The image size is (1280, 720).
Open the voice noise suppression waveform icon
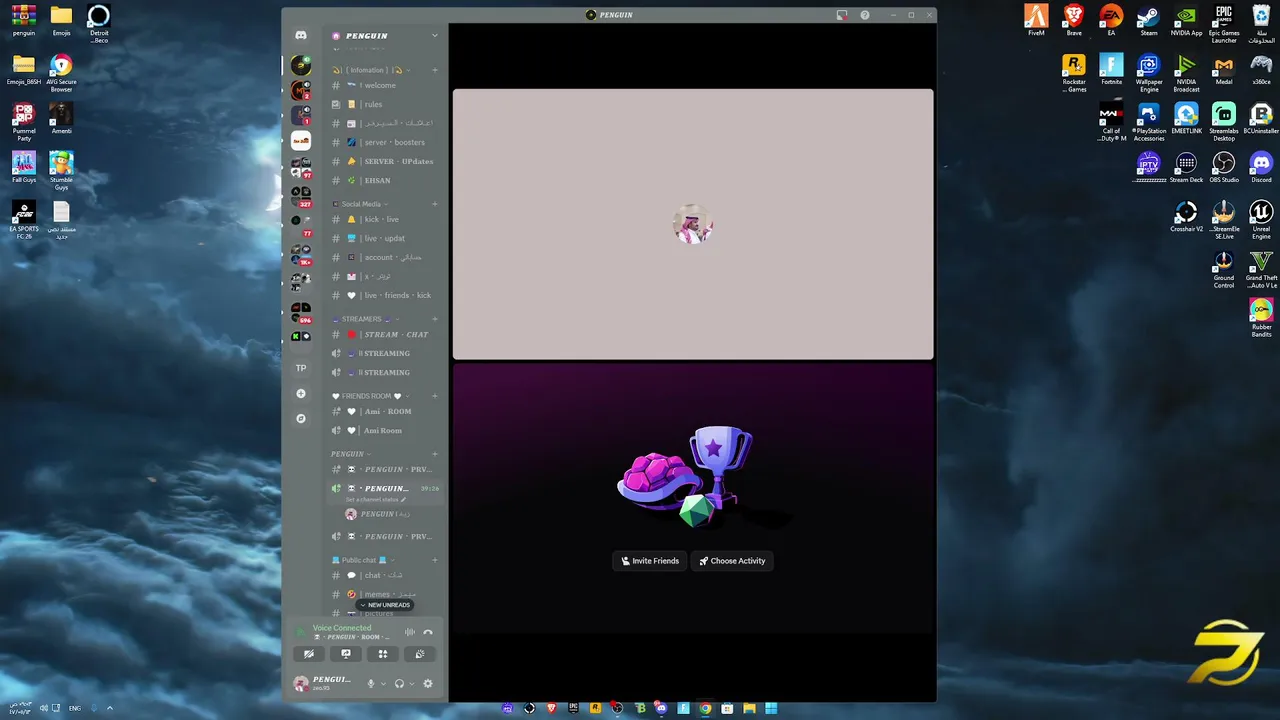point(409,632)
